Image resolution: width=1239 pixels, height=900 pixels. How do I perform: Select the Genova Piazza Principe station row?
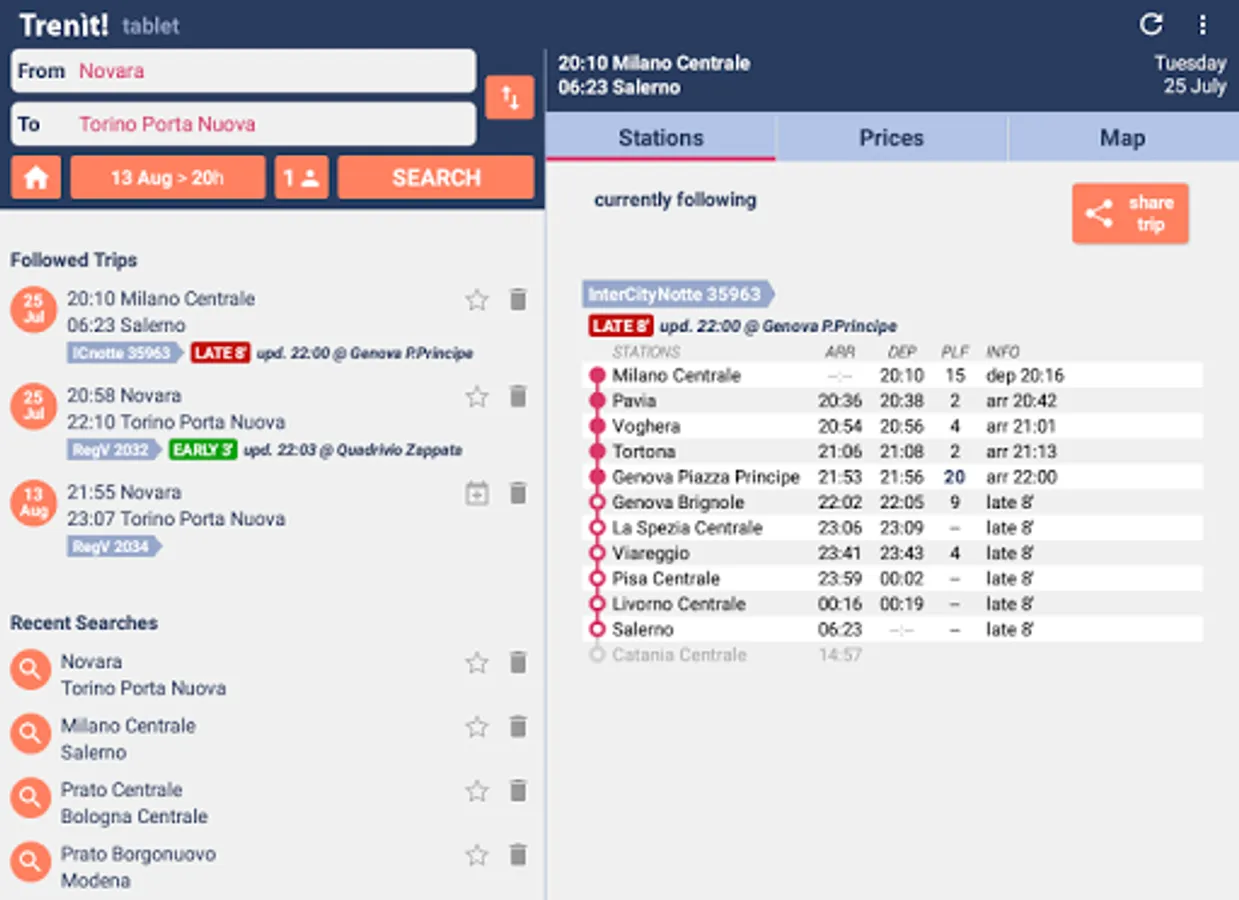(893, 477)
